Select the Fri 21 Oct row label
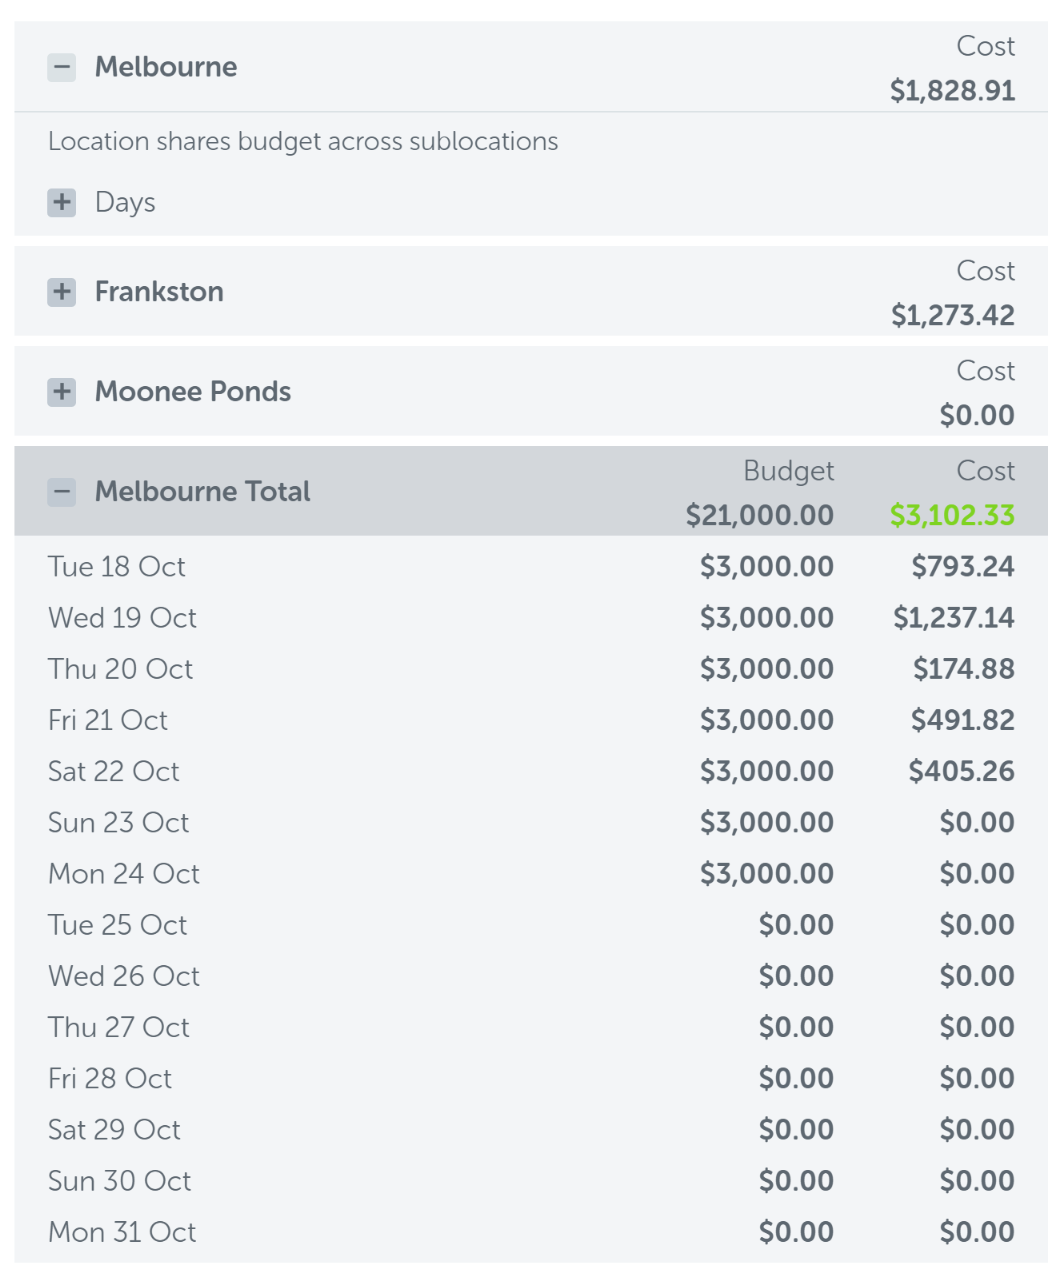Viewport: 1062px width, 1267px height. (x=108, y=720)
